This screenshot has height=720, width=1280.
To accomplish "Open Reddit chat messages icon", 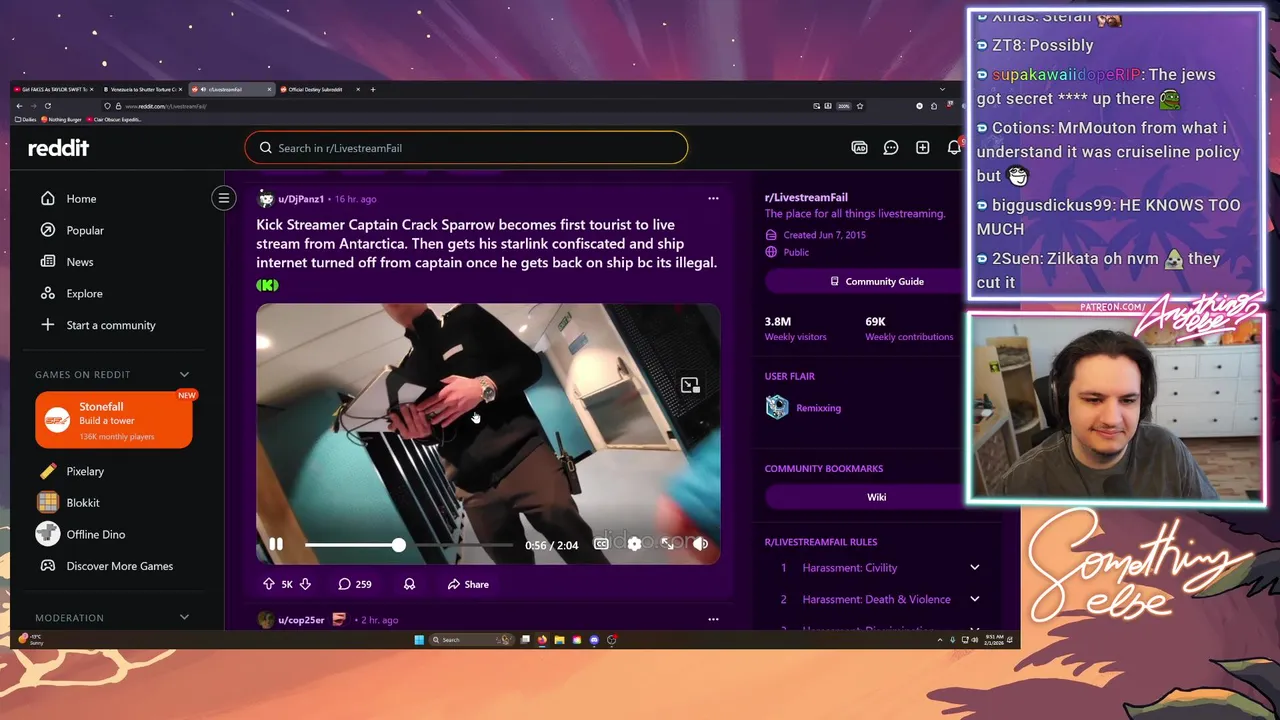I will tap(891, 148).
